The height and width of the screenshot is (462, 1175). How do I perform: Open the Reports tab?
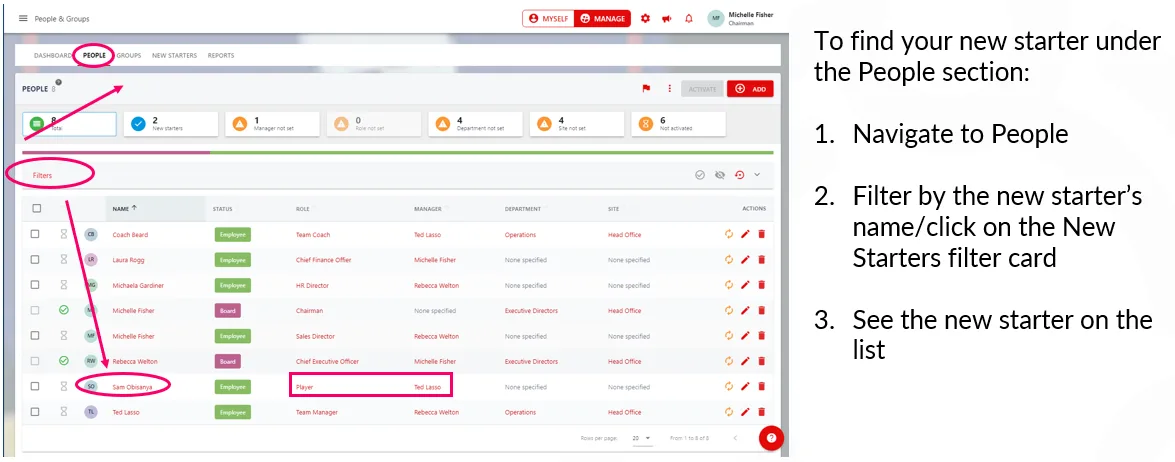[x=221, y=55]
